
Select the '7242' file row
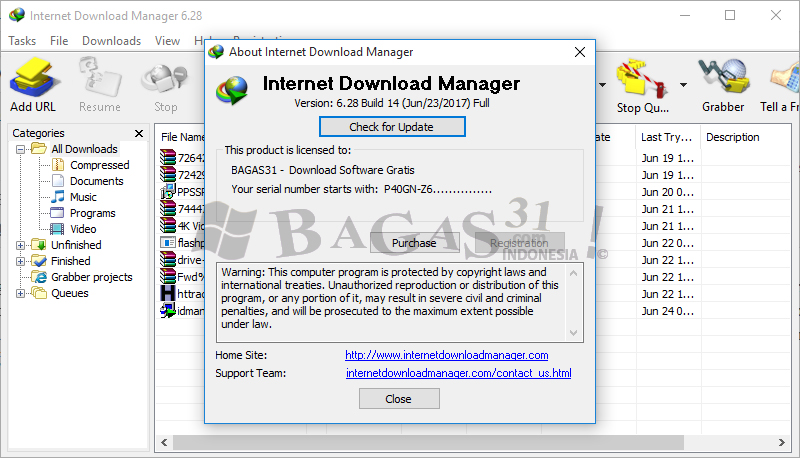click(182, 175)
